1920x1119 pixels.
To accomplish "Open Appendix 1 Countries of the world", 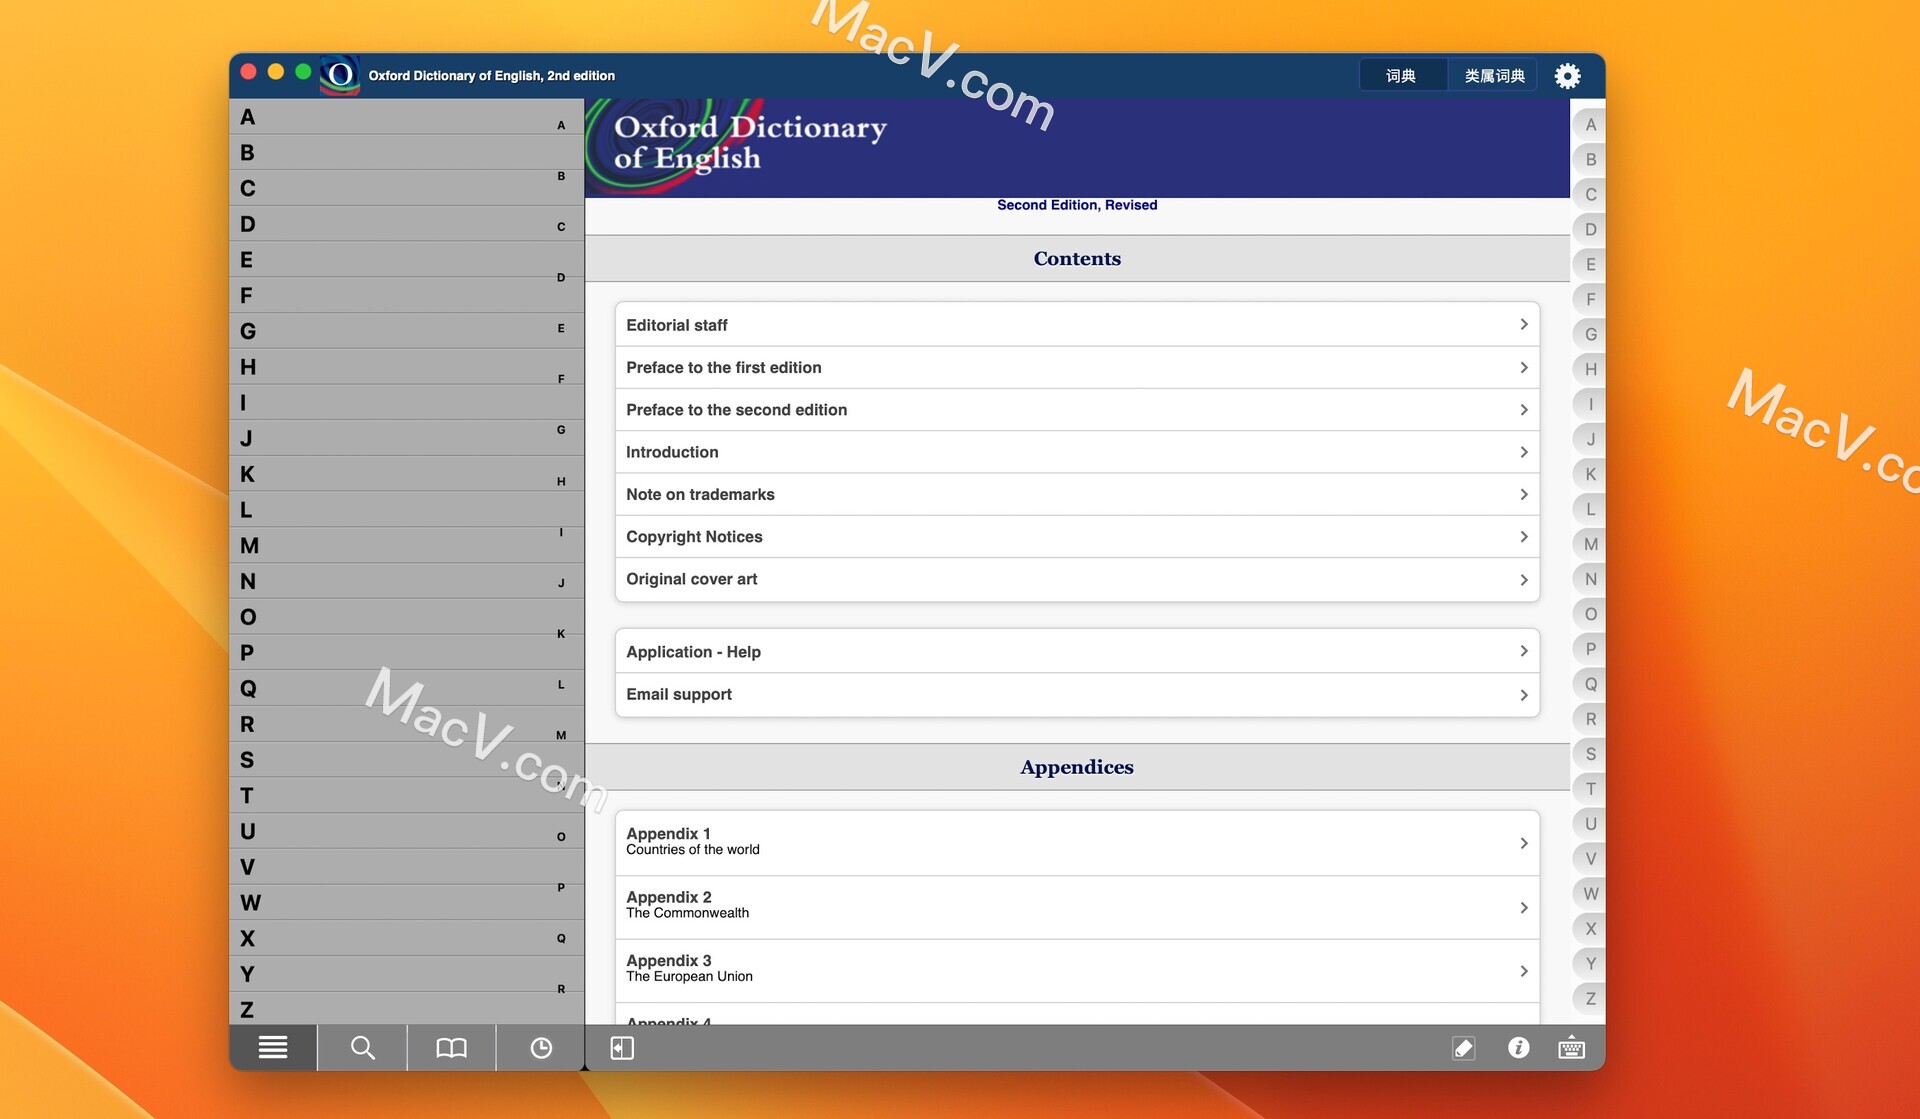I will pos(1077,843).
